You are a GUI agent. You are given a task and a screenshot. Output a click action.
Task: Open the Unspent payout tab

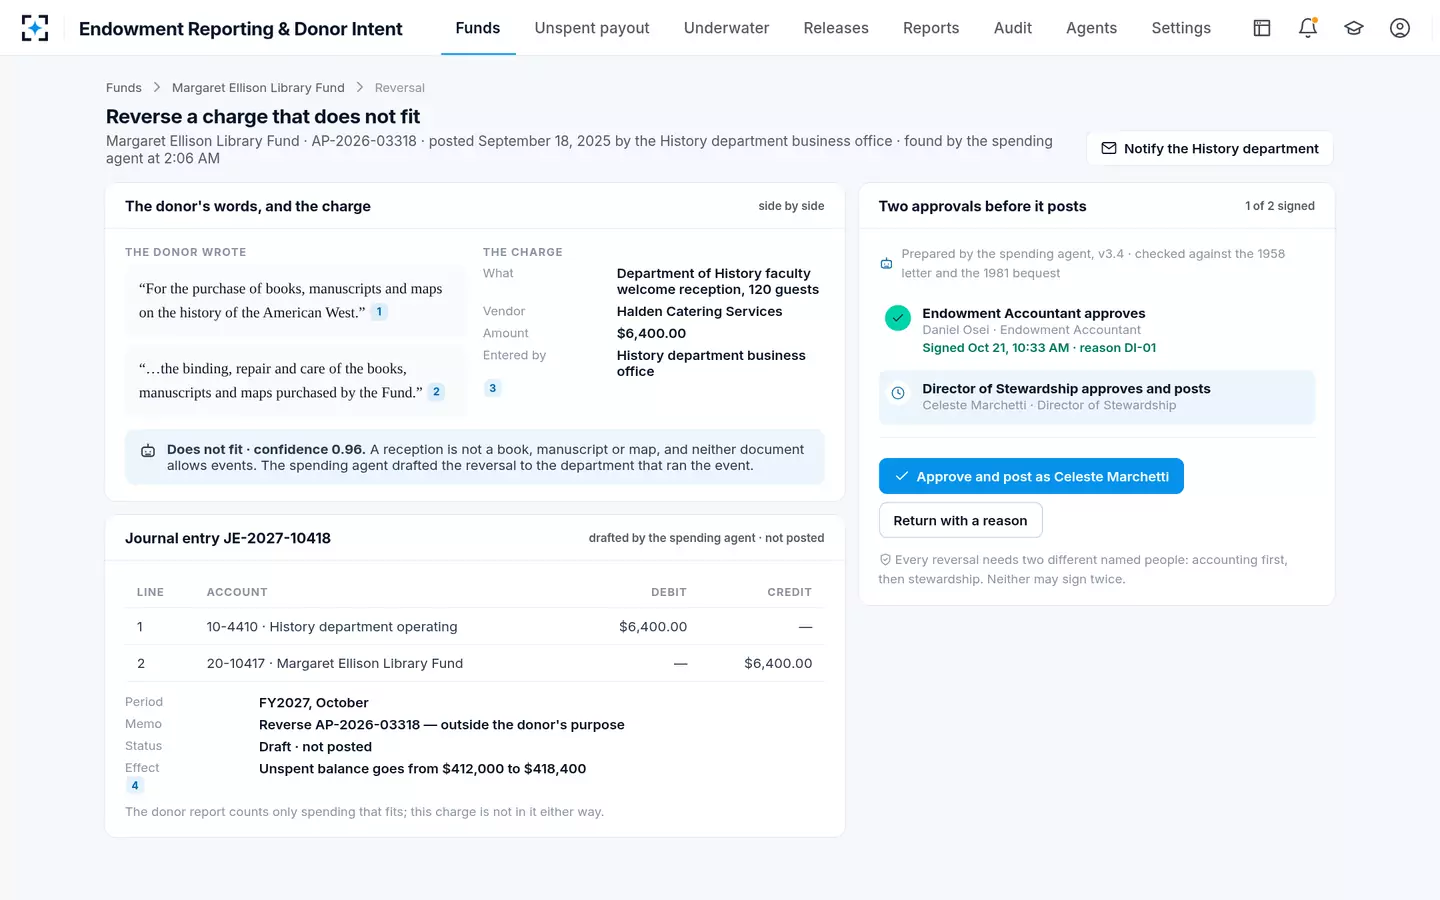tap(592, 28)
